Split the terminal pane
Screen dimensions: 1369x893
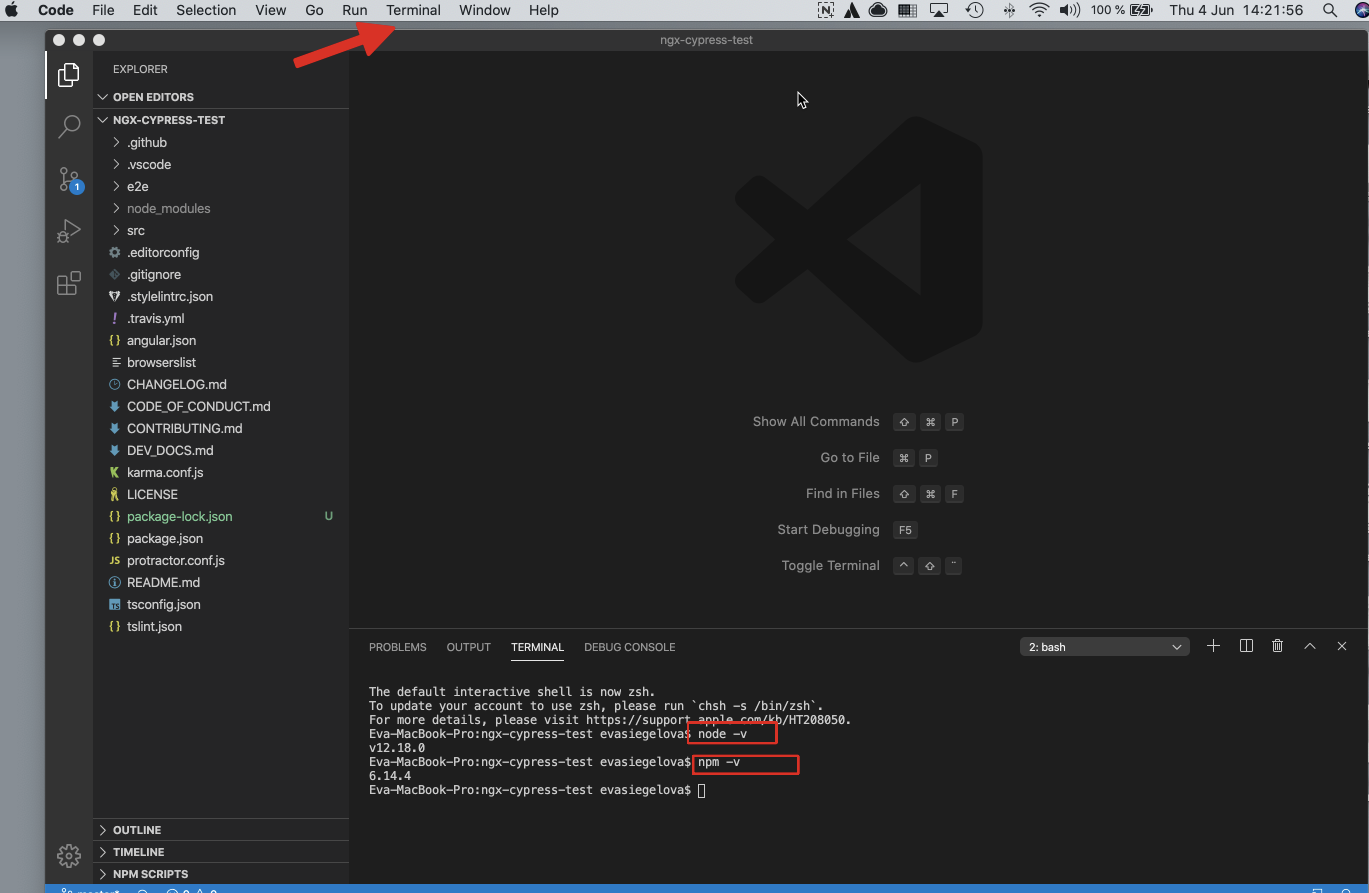click(x=1246, y=646)
